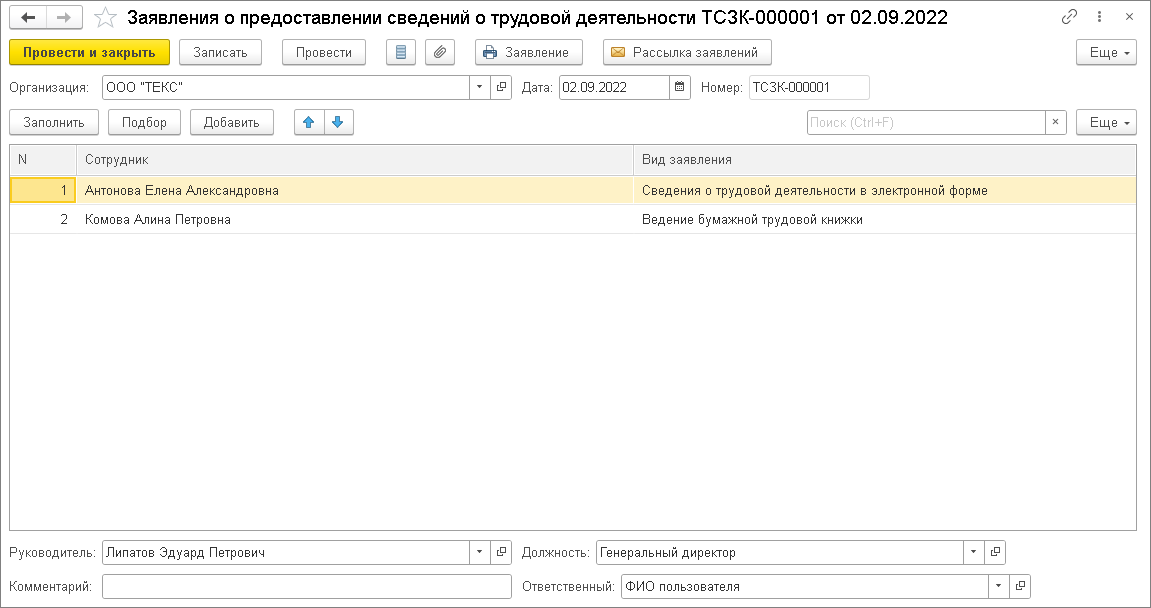This screenshot has width=1151, height=608.
Task: Open the document movements report icon
Action: pyautogui.click(x=401, y=52)
